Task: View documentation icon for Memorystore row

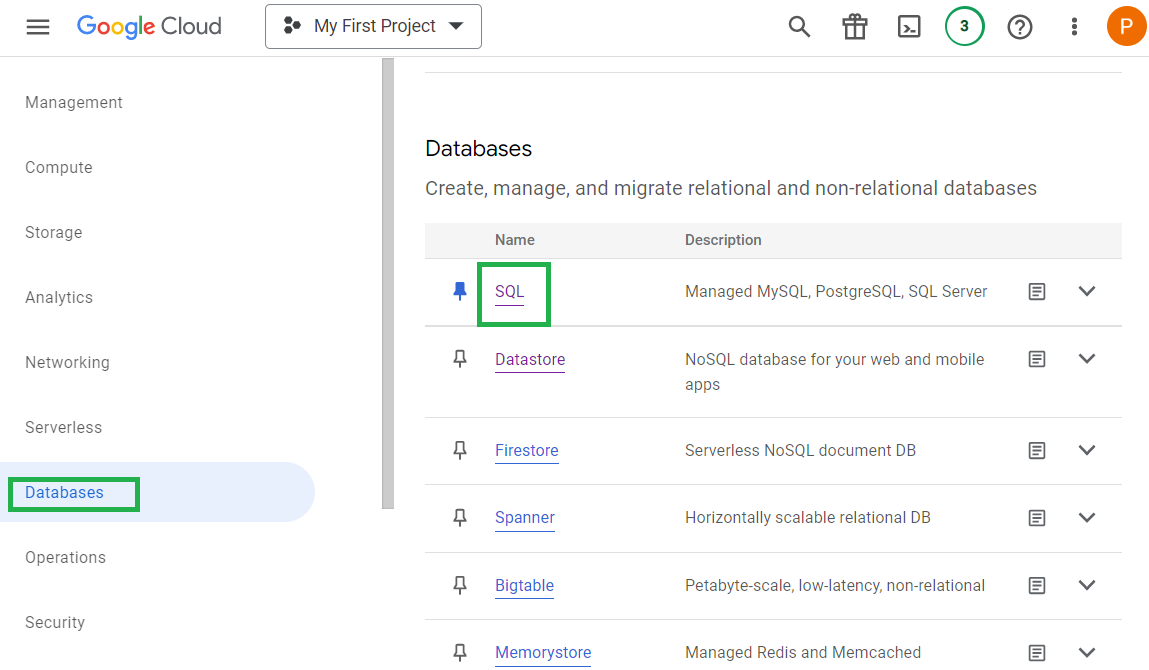Action: [1037, 652]
